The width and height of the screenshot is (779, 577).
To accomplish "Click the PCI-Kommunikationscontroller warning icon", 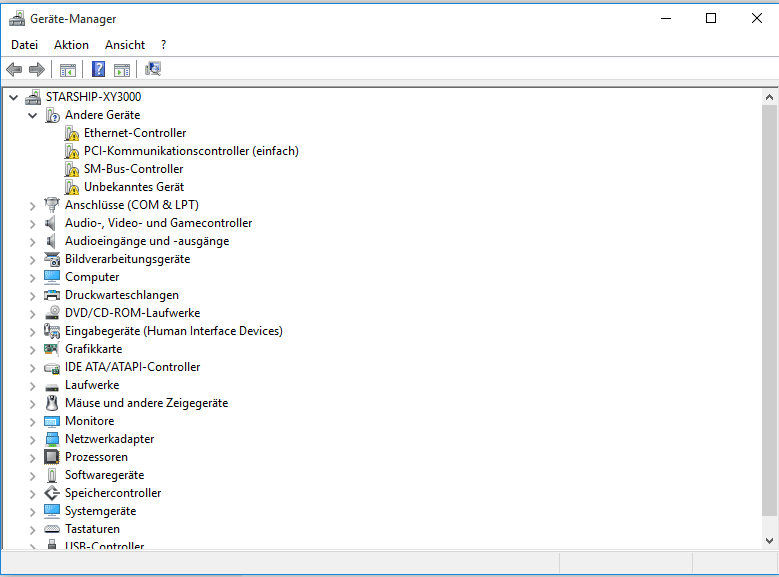I will [72, 151].
